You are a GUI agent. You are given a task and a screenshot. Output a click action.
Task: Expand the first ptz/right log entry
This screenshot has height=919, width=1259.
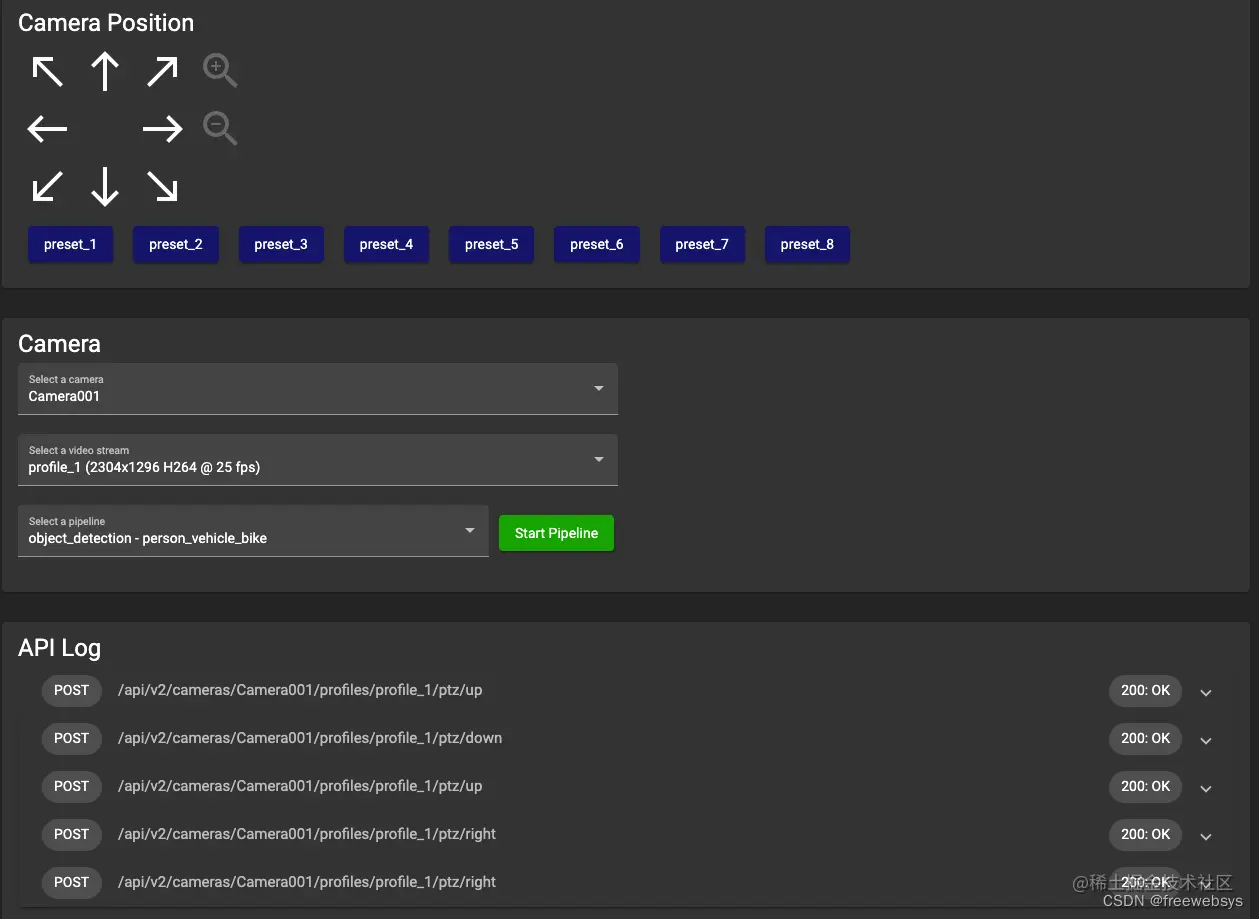[1206, 836]
